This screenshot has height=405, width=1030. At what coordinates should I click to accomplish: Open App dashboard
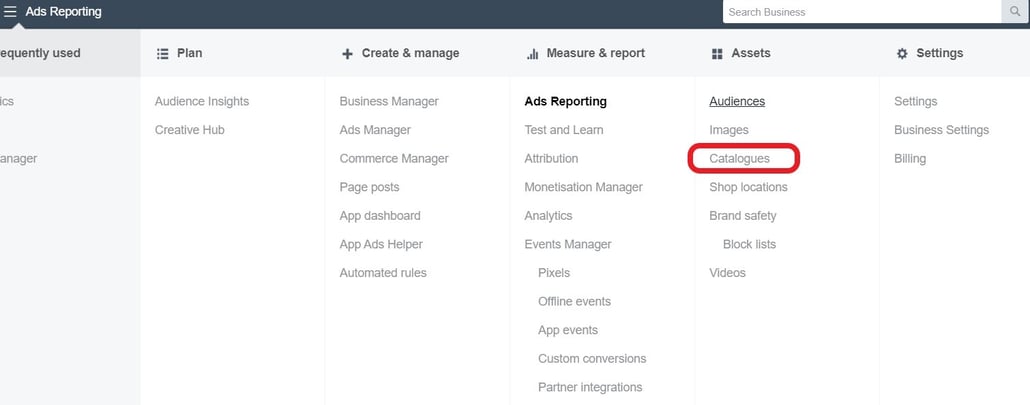(x=380, y=215)
